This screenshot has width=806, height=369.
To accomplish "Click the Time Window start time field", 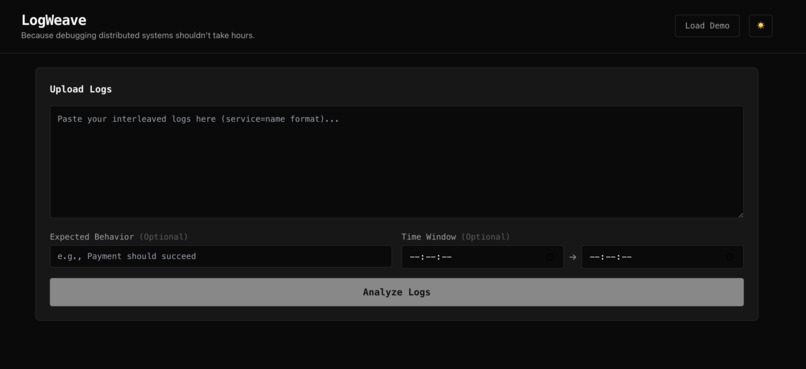I will pos(482,257).
